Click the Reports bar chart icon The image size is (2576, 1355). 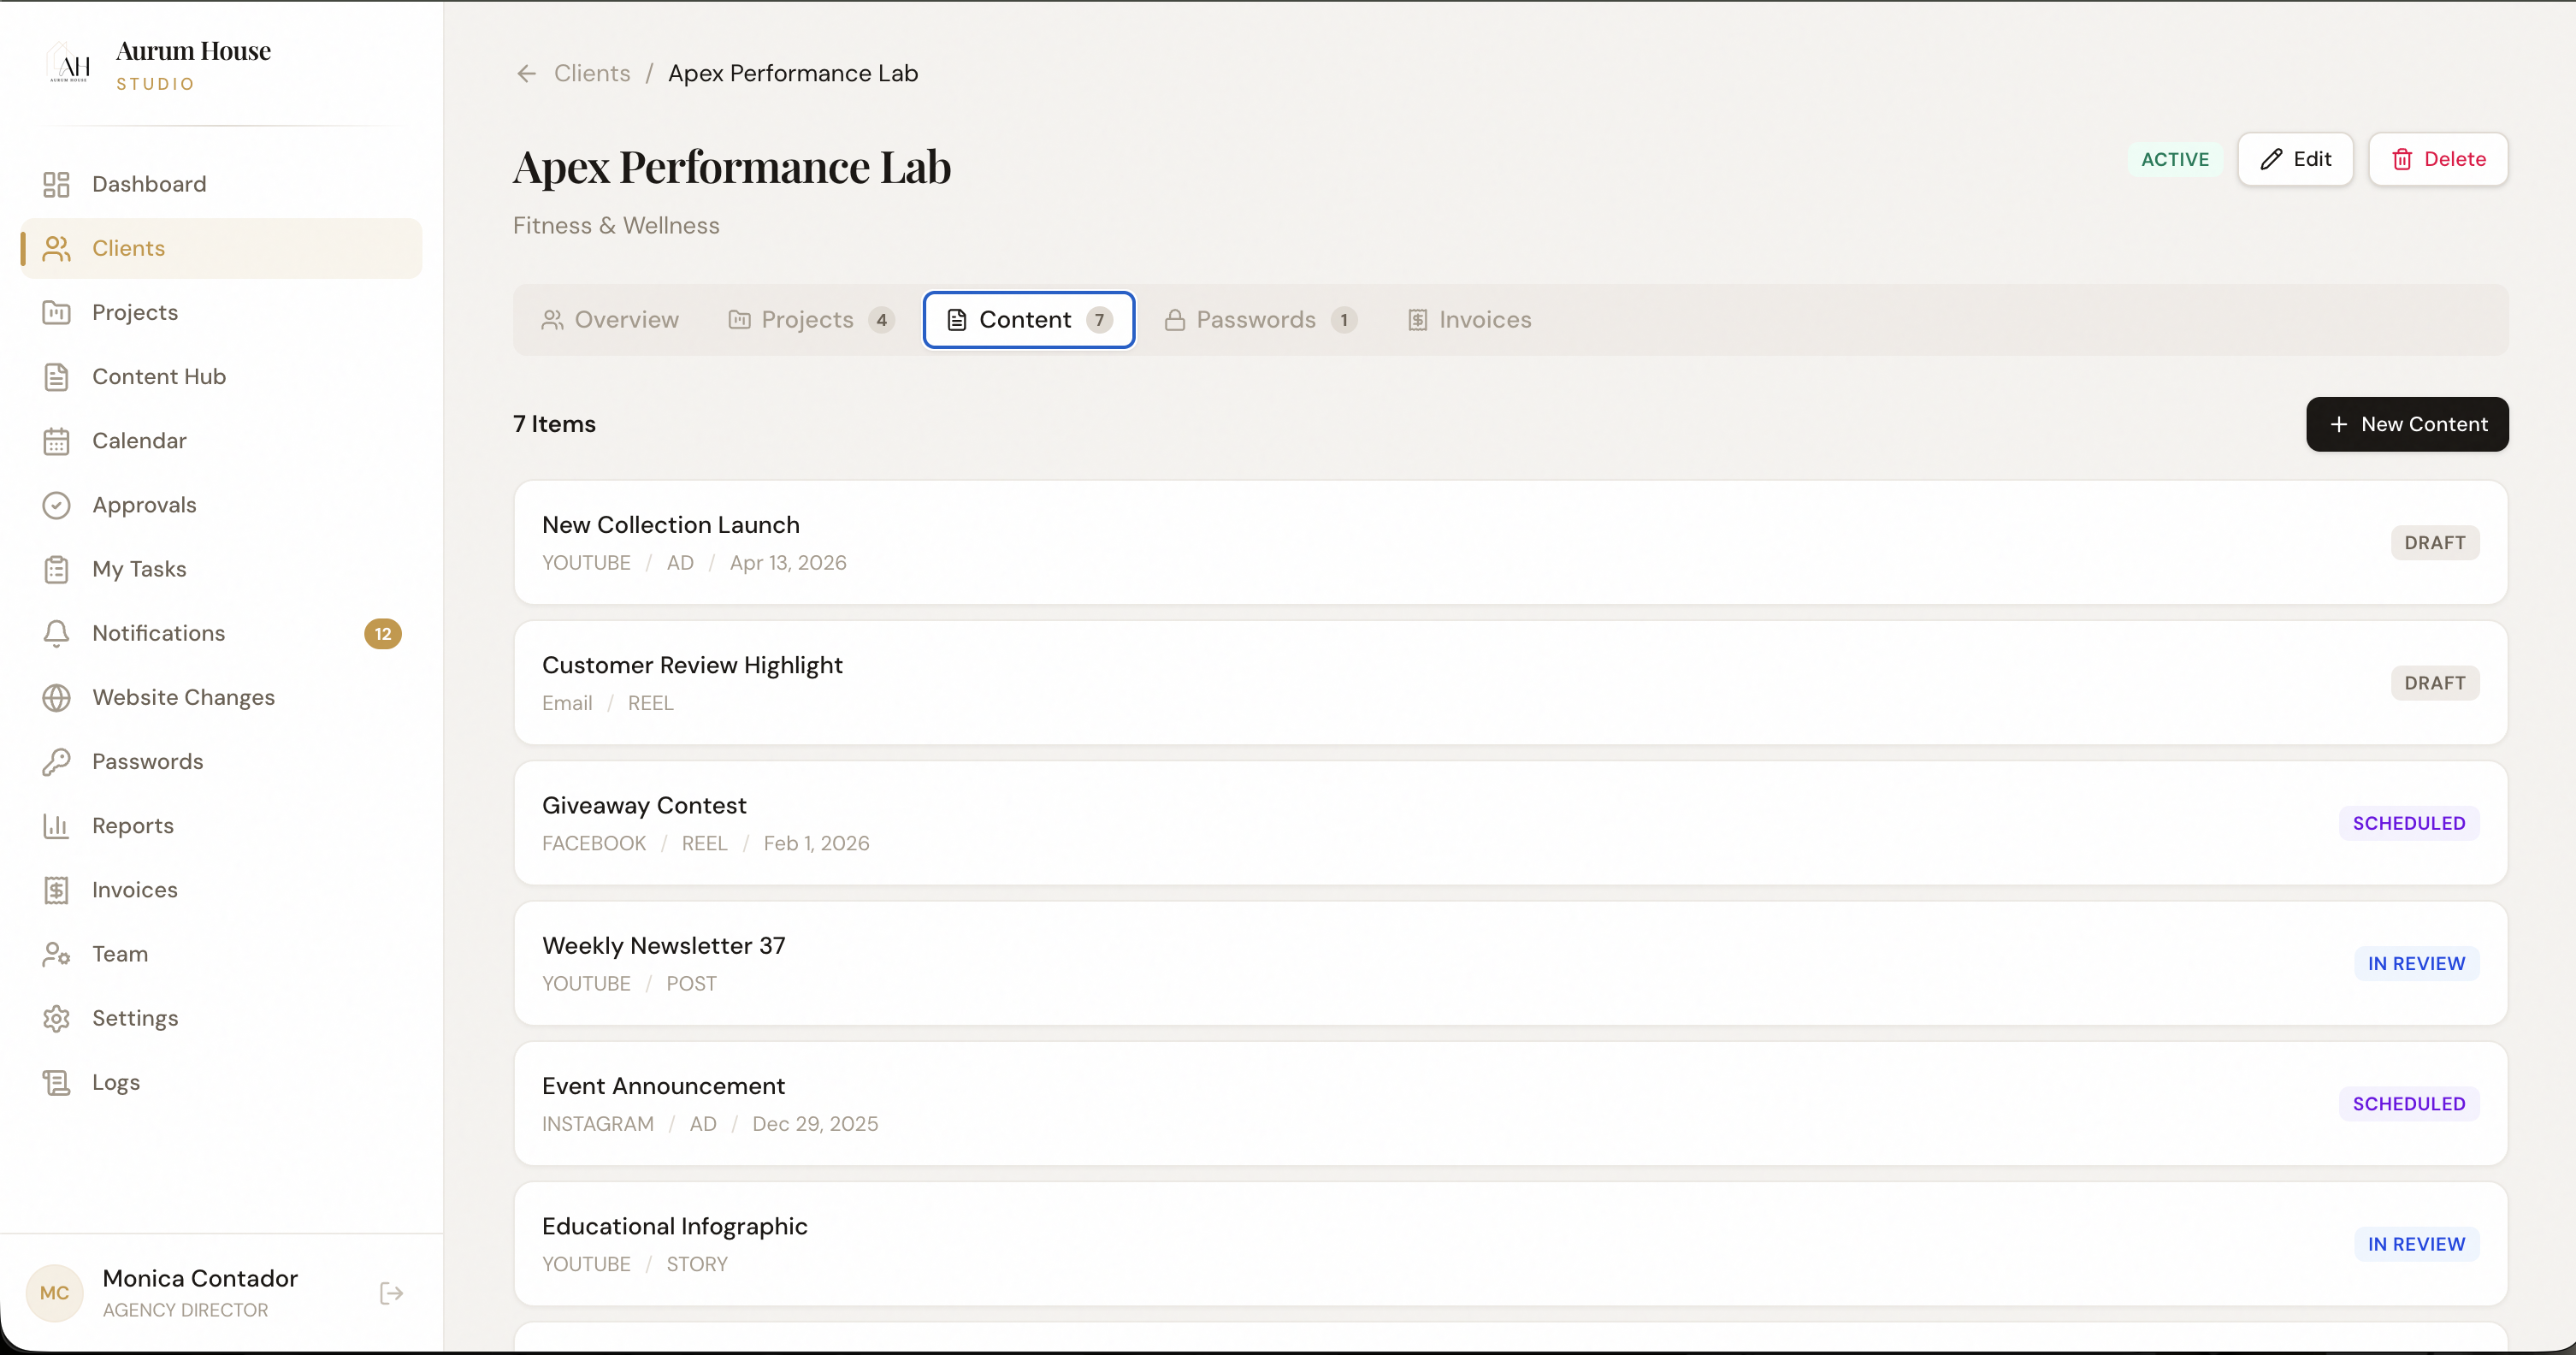pyautogui.click(x=57, y=825)
